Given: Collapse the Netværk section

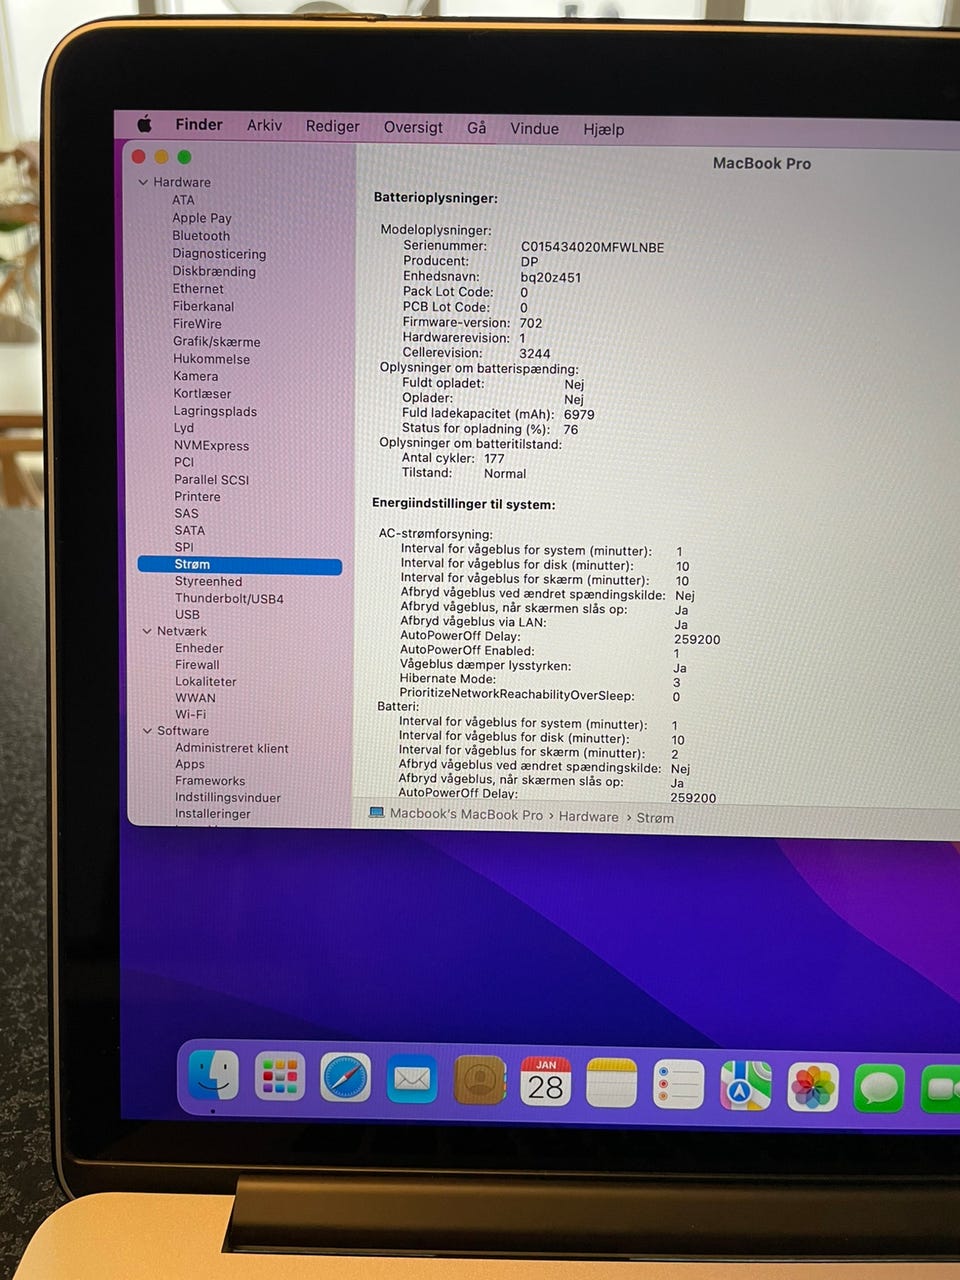Looking at the screenshot, I should coord(147,631).
